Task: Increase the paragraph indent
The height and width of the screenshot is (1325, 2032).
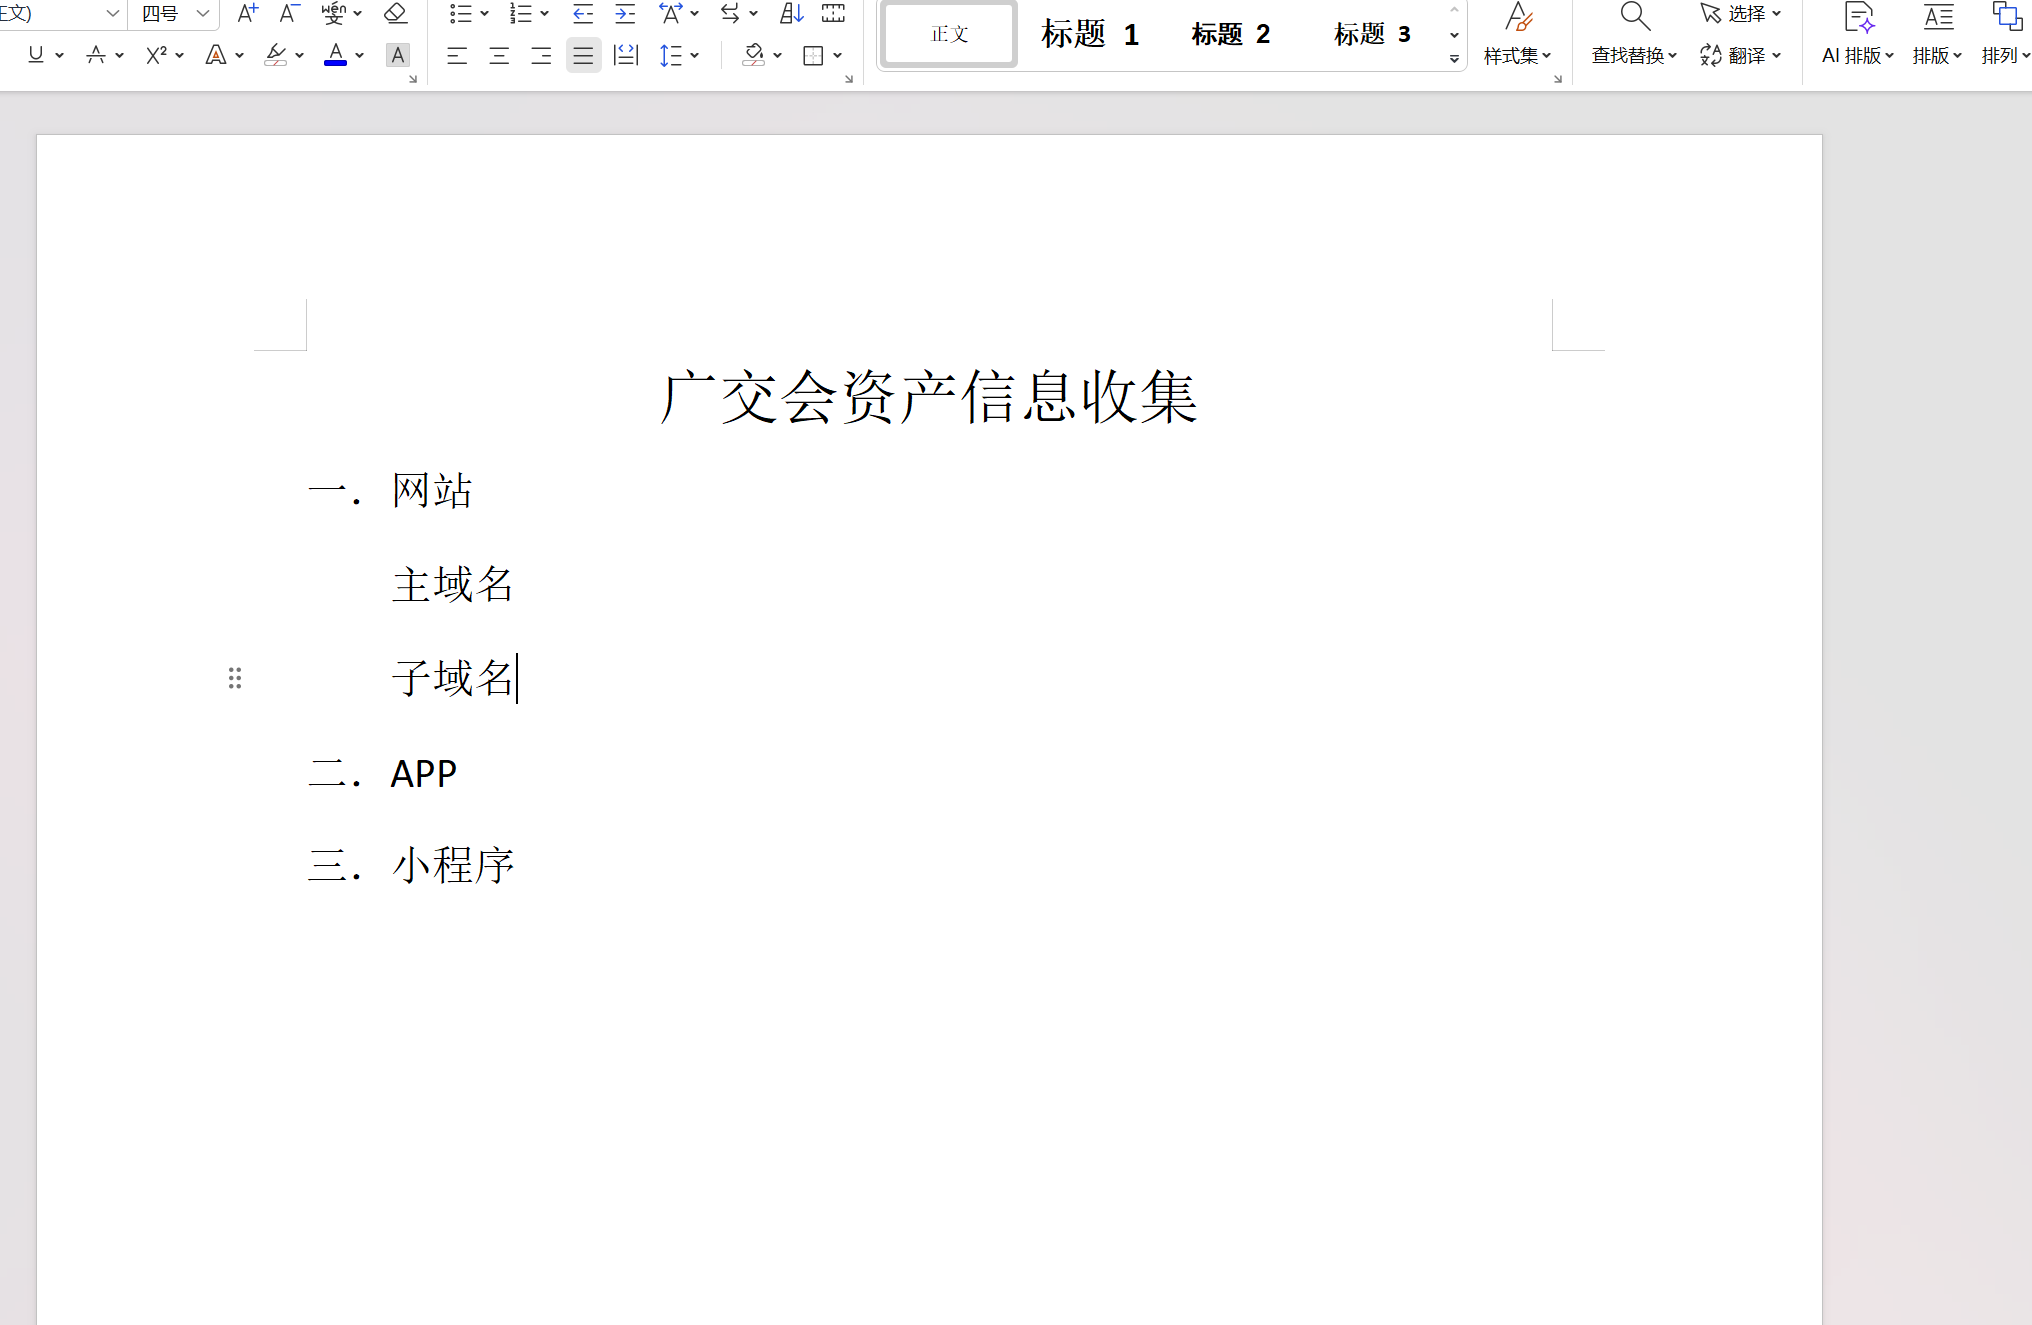Action: (x=625, y=13)
